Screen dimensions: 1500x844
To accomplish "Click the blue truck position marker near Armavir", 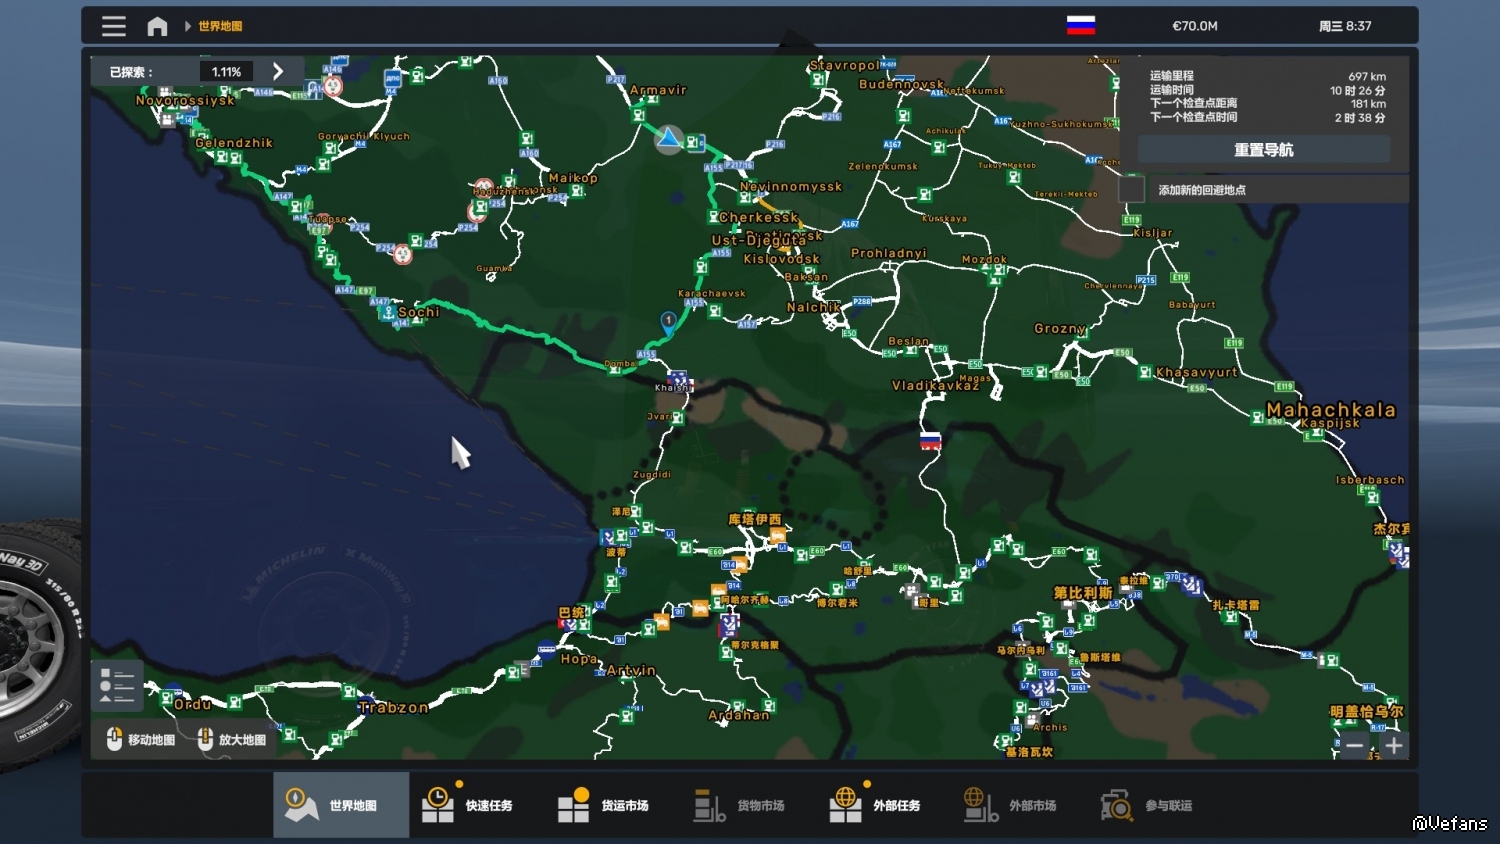I will click(x=669, y=139).
